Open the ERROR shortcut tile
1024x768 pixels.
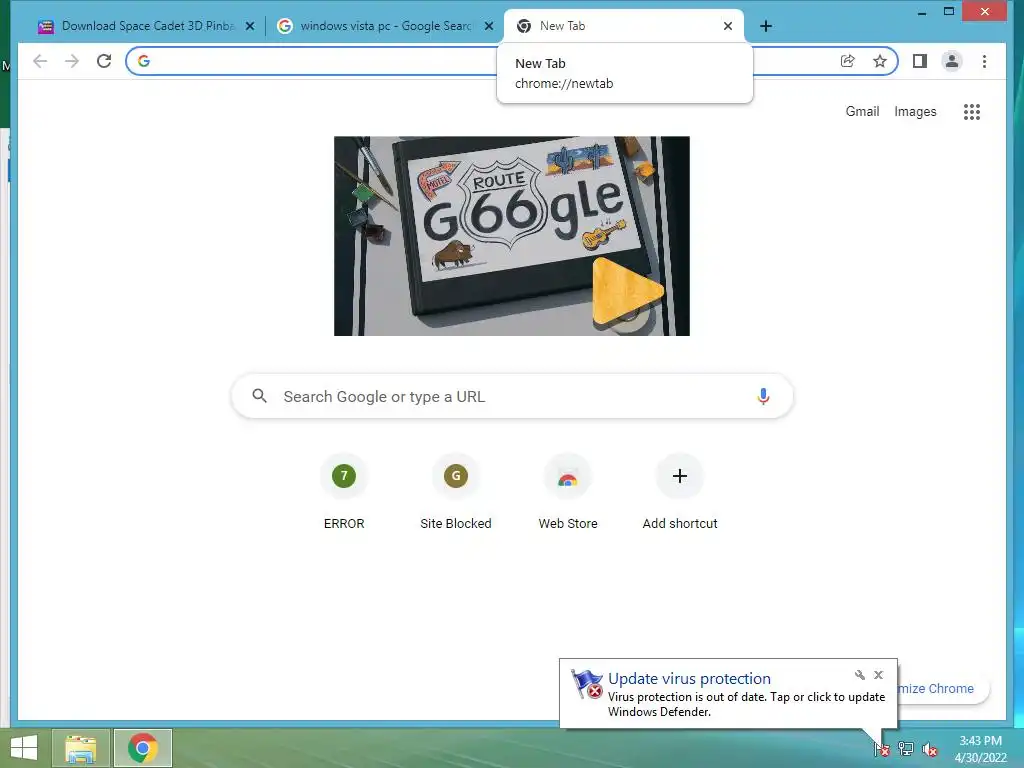click(x=344, y=491)
